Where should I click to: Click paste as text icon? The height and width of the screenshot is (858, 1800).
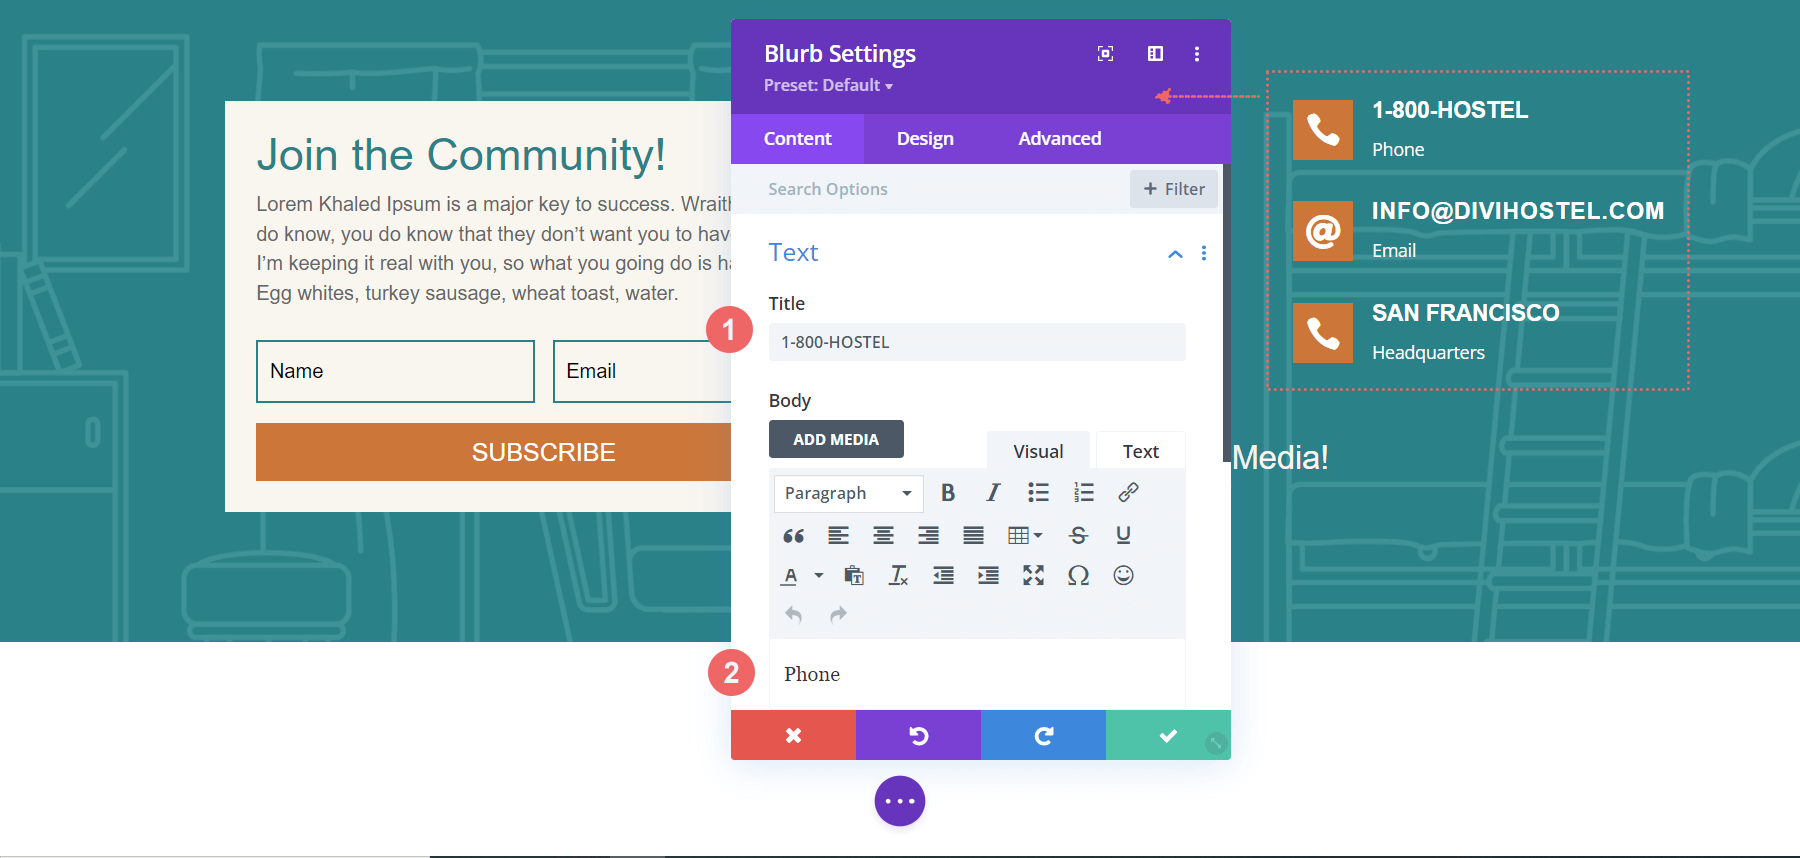[x=854, y=576]
